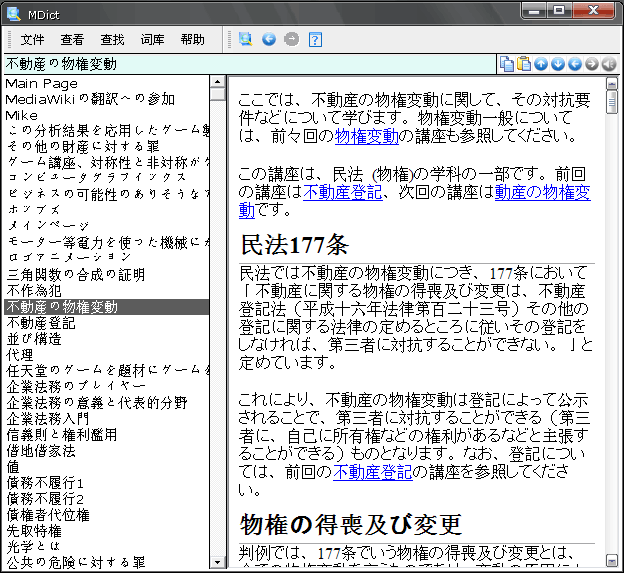Open the 帮助 menu
This screenshot has width=624, height=573.
click(192, 40)
